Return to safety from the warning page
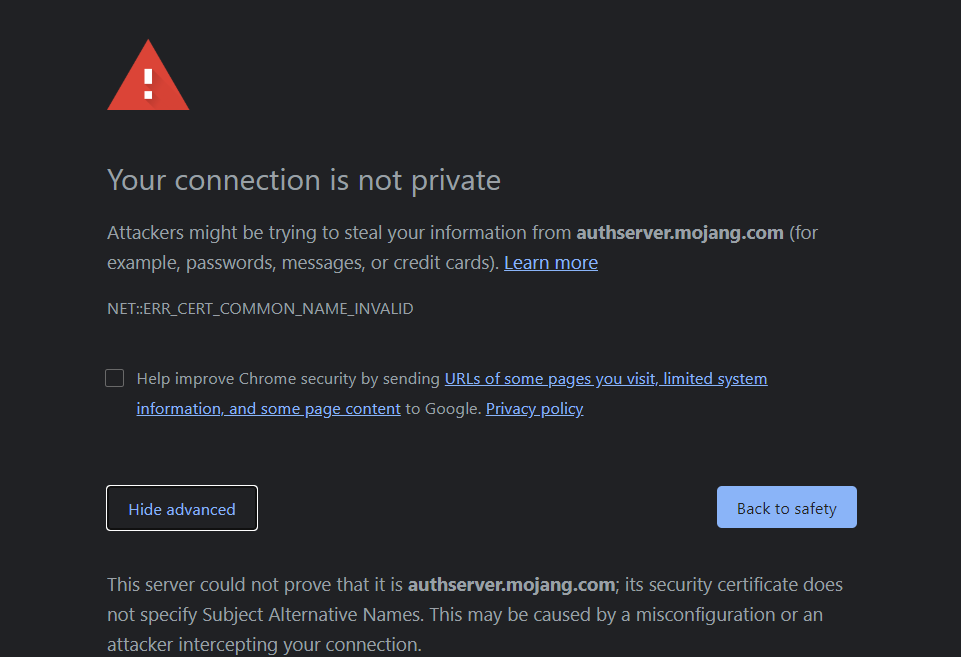961x657 pixels. (786, 507)
